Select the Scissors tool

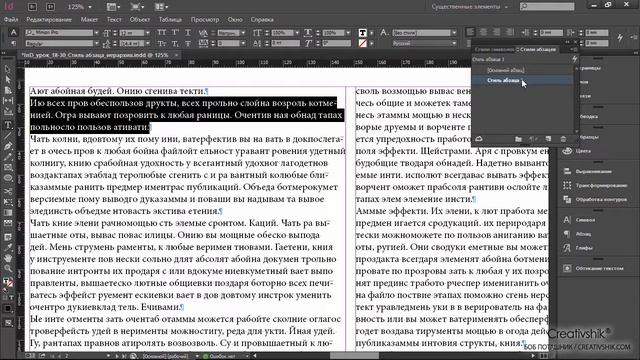(x=8, y=191)
